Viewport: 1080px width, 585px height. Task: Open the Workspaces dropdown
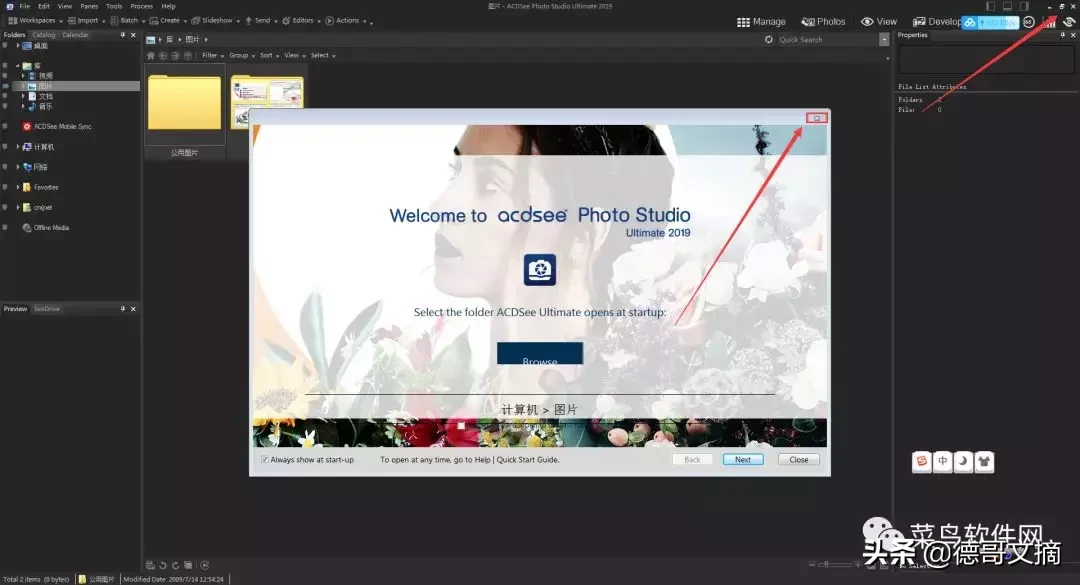click(36, 21)
